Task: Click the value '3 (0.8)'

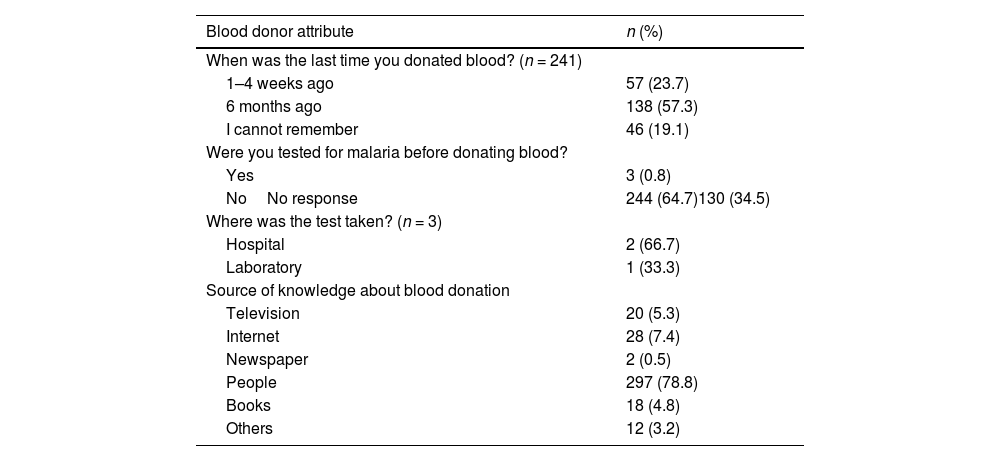Action: [648, 176]
